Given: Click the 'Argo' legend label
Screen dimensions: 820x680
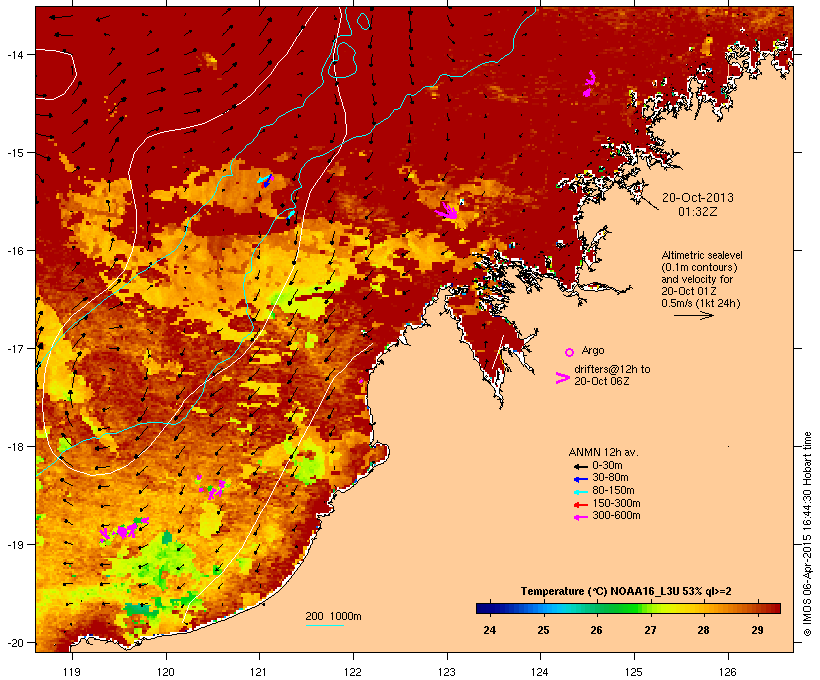Looking at the screenshot, I should (593, 350).
